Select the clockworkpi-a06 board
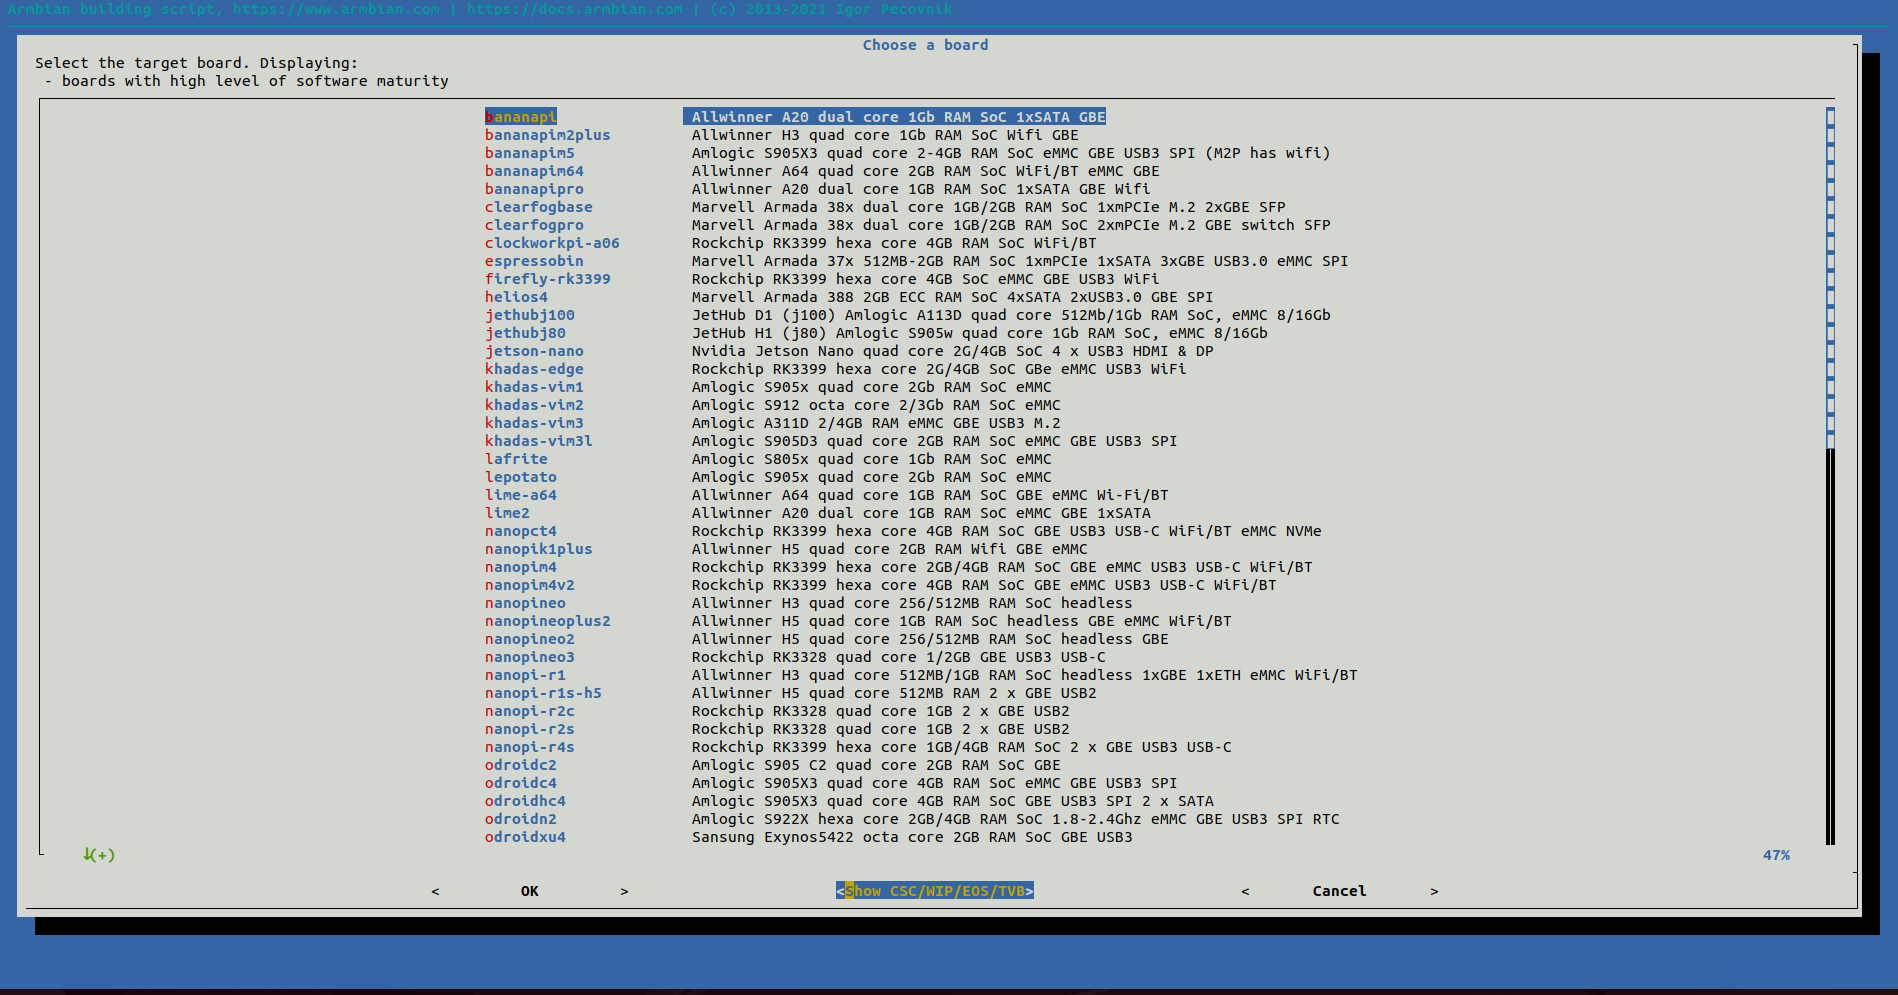 [x=552, y=243]
